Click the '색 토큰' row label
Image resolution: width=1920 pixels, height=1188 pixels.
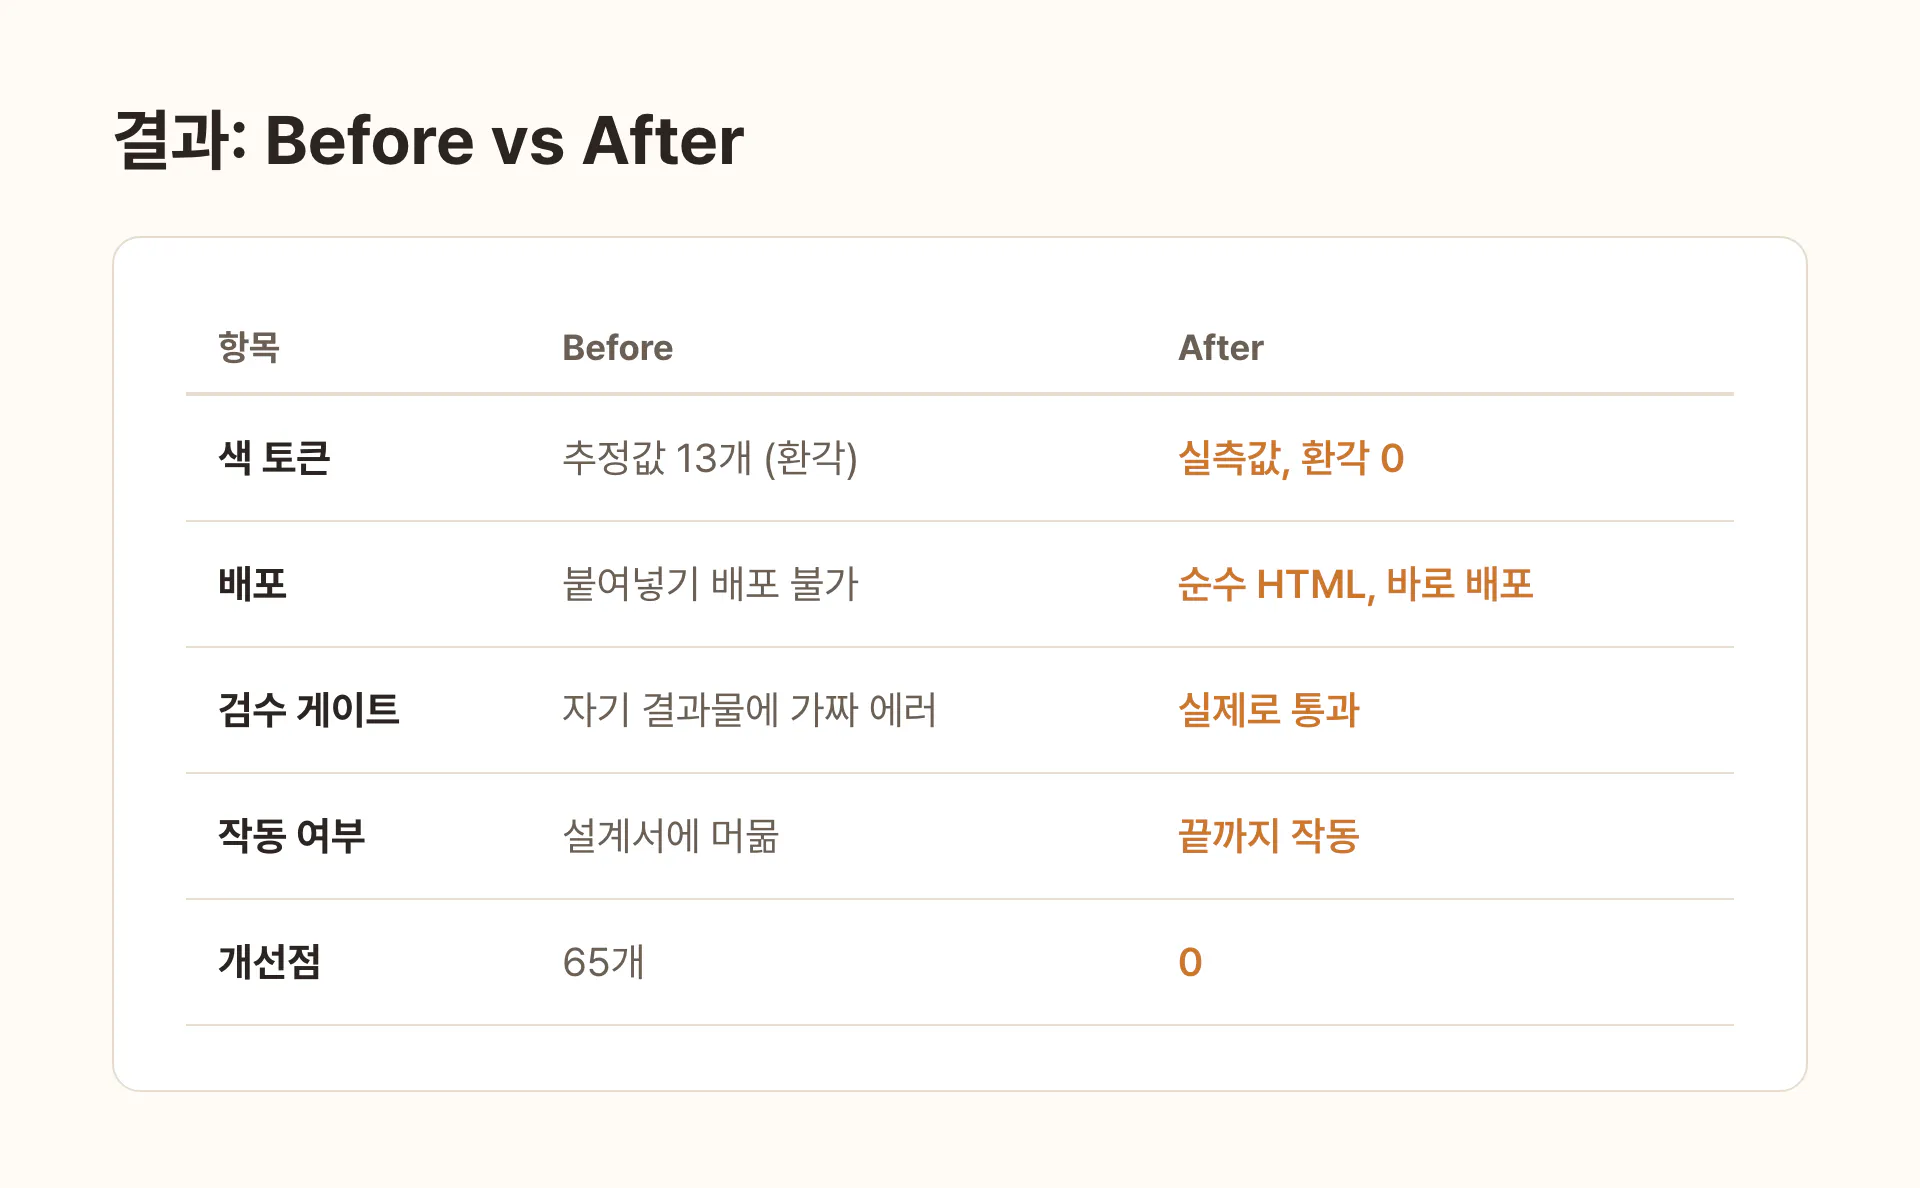point(274,458)
